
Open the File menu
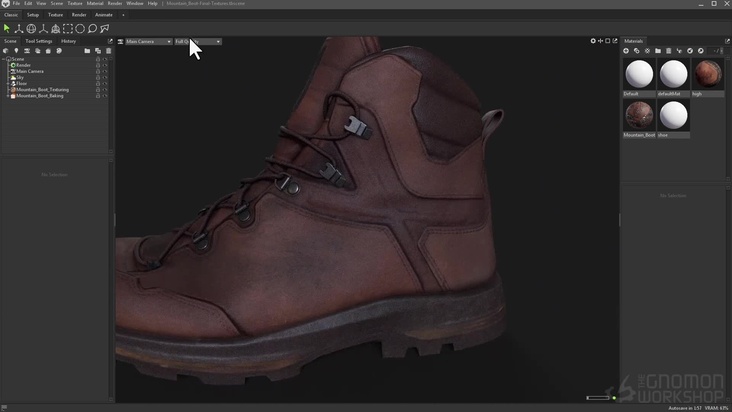[x=16, y=3]
